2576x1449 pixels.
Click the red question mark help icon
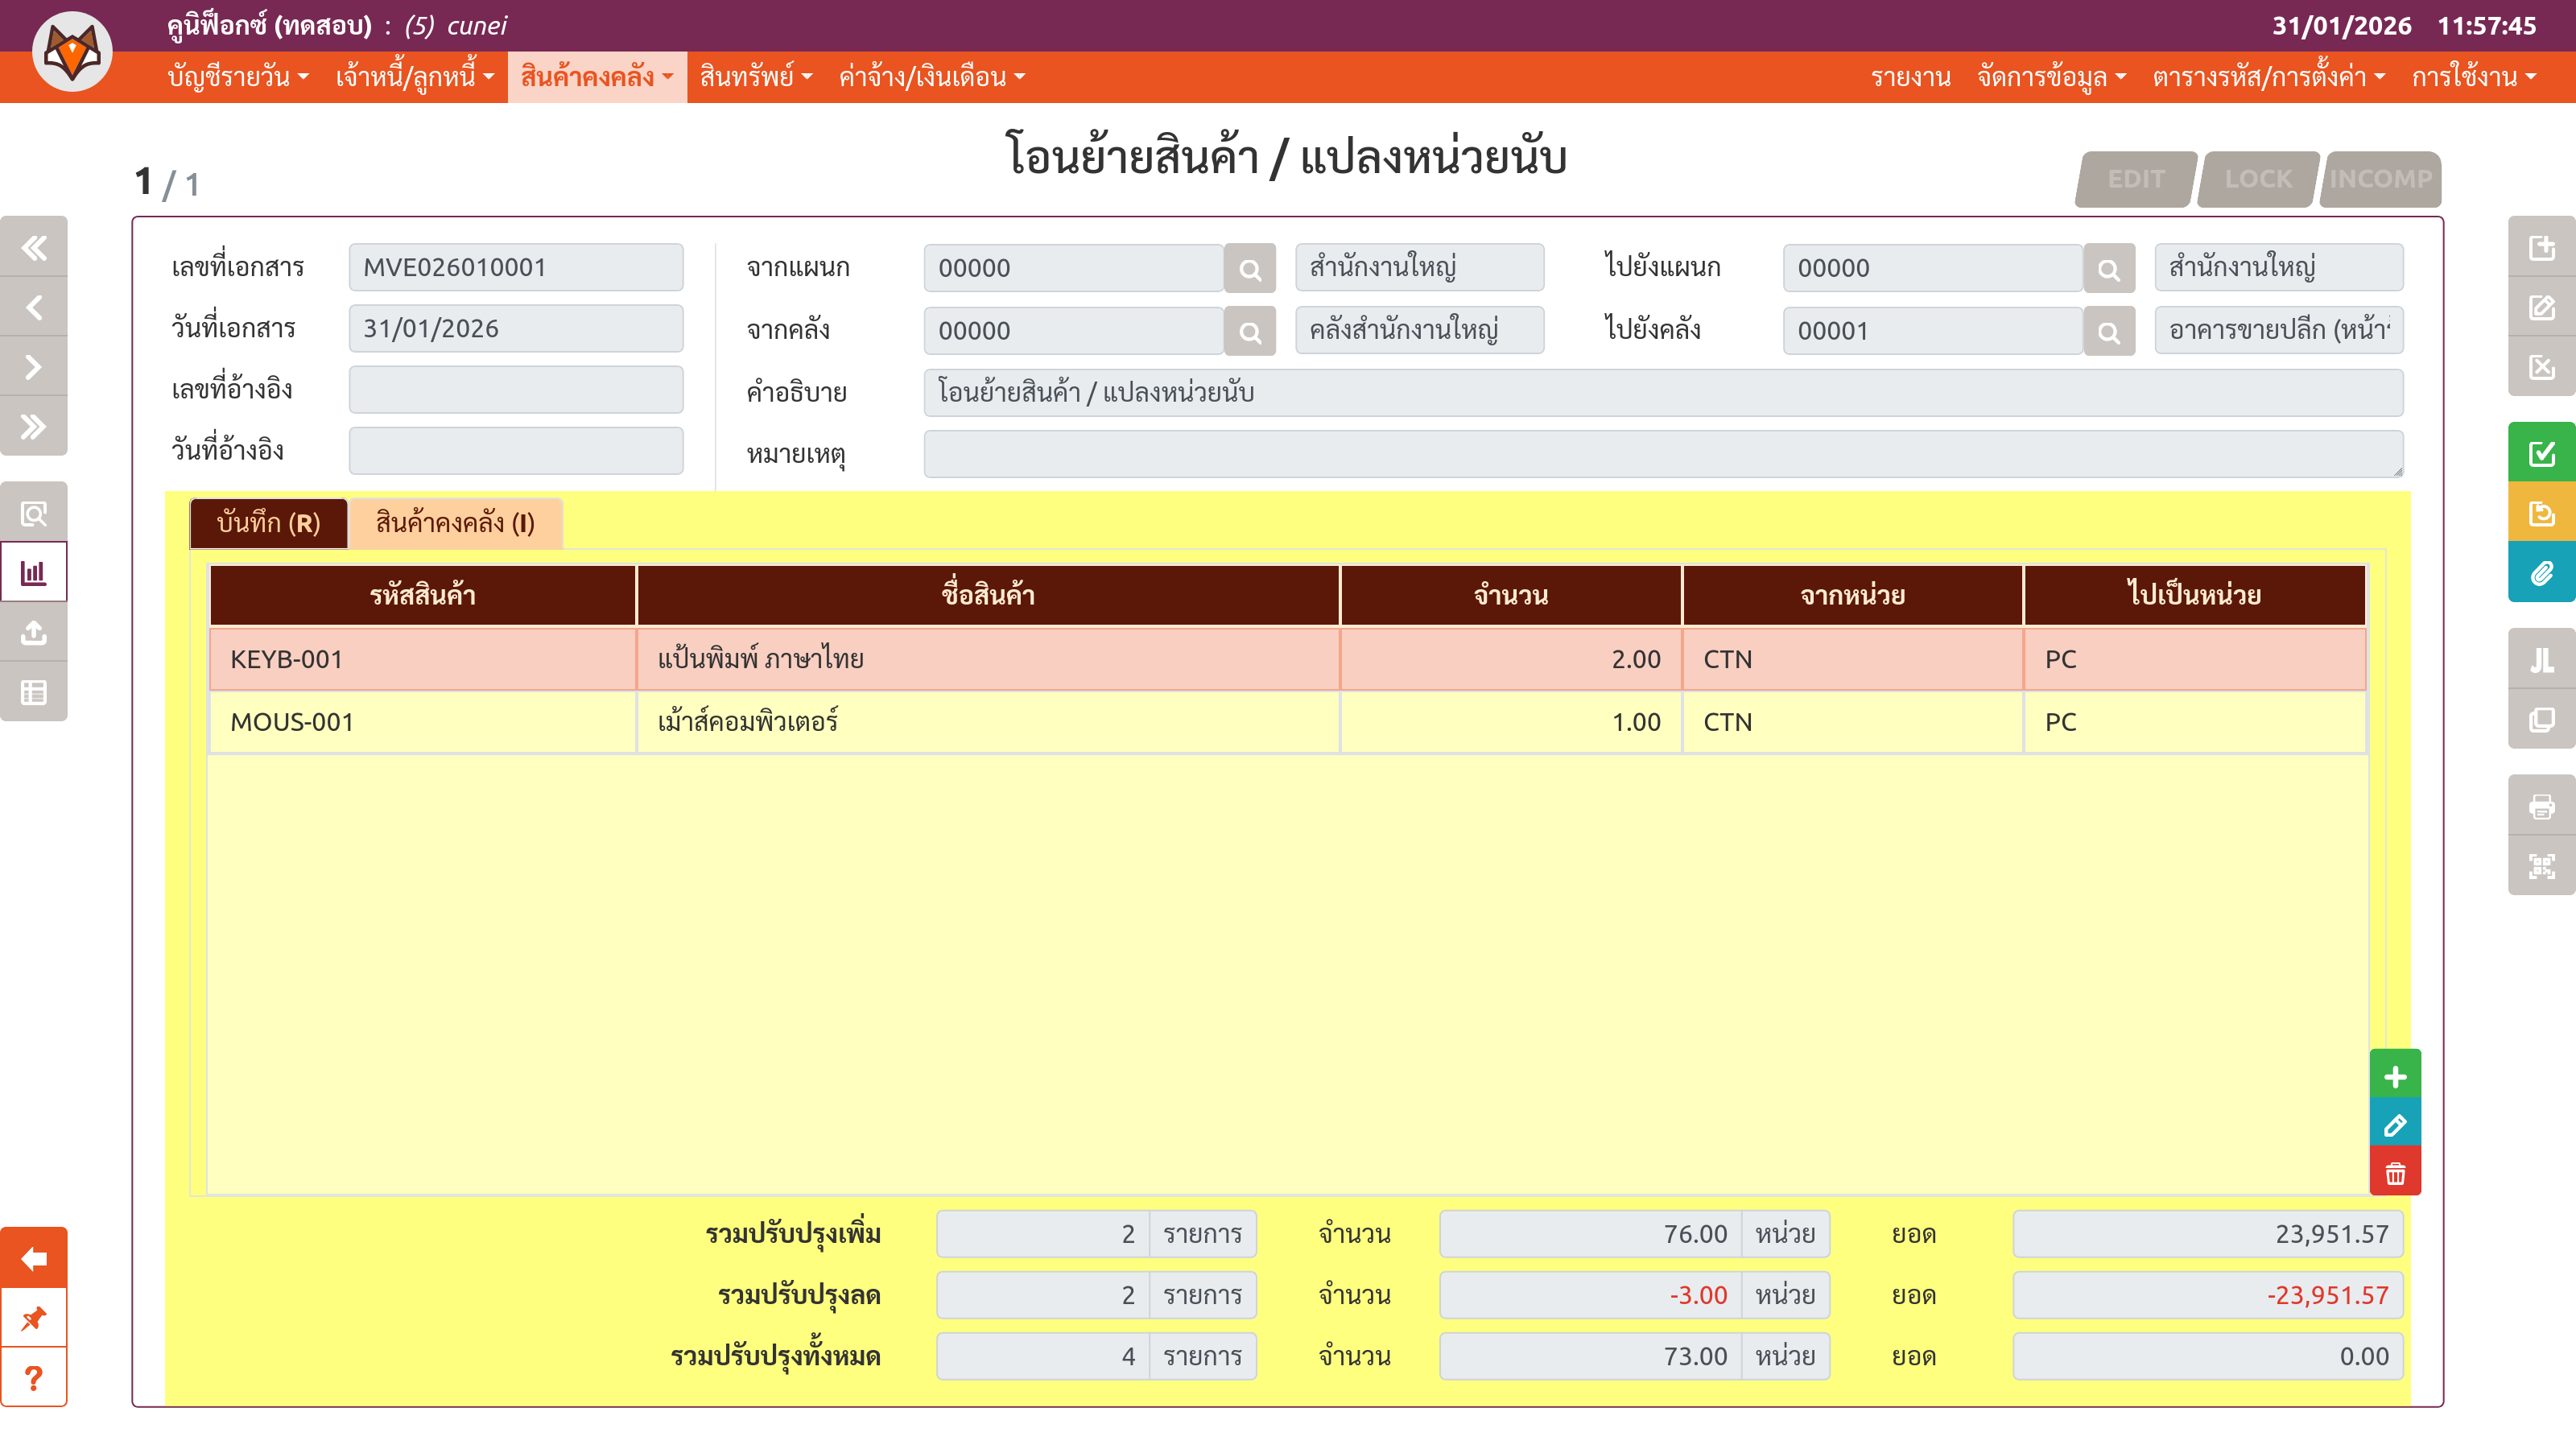click(x=34, y=1378)
